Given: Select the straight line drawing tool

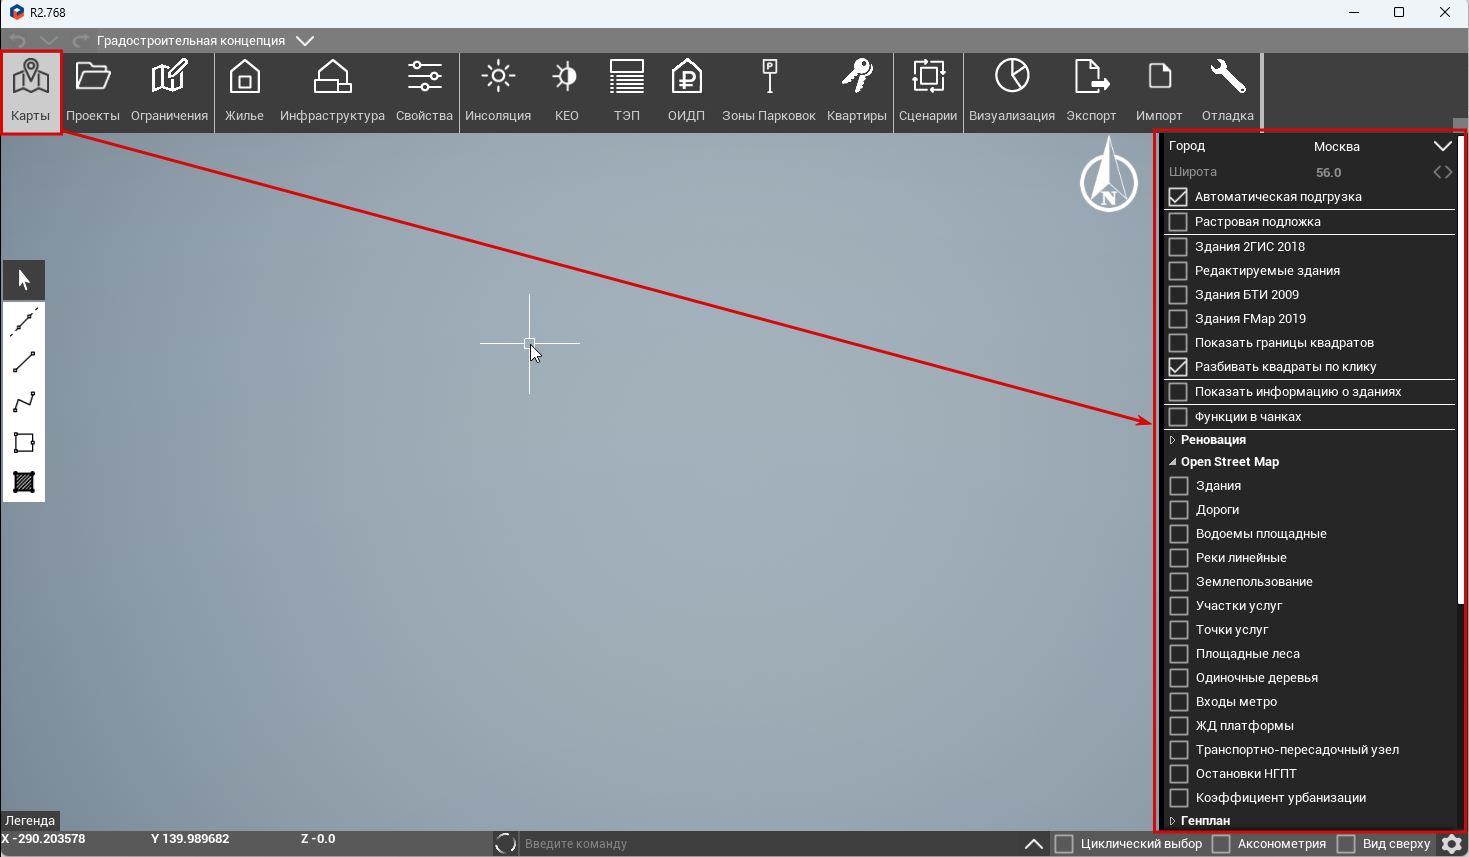Looking at the screenshot, I should pos(24,362).
